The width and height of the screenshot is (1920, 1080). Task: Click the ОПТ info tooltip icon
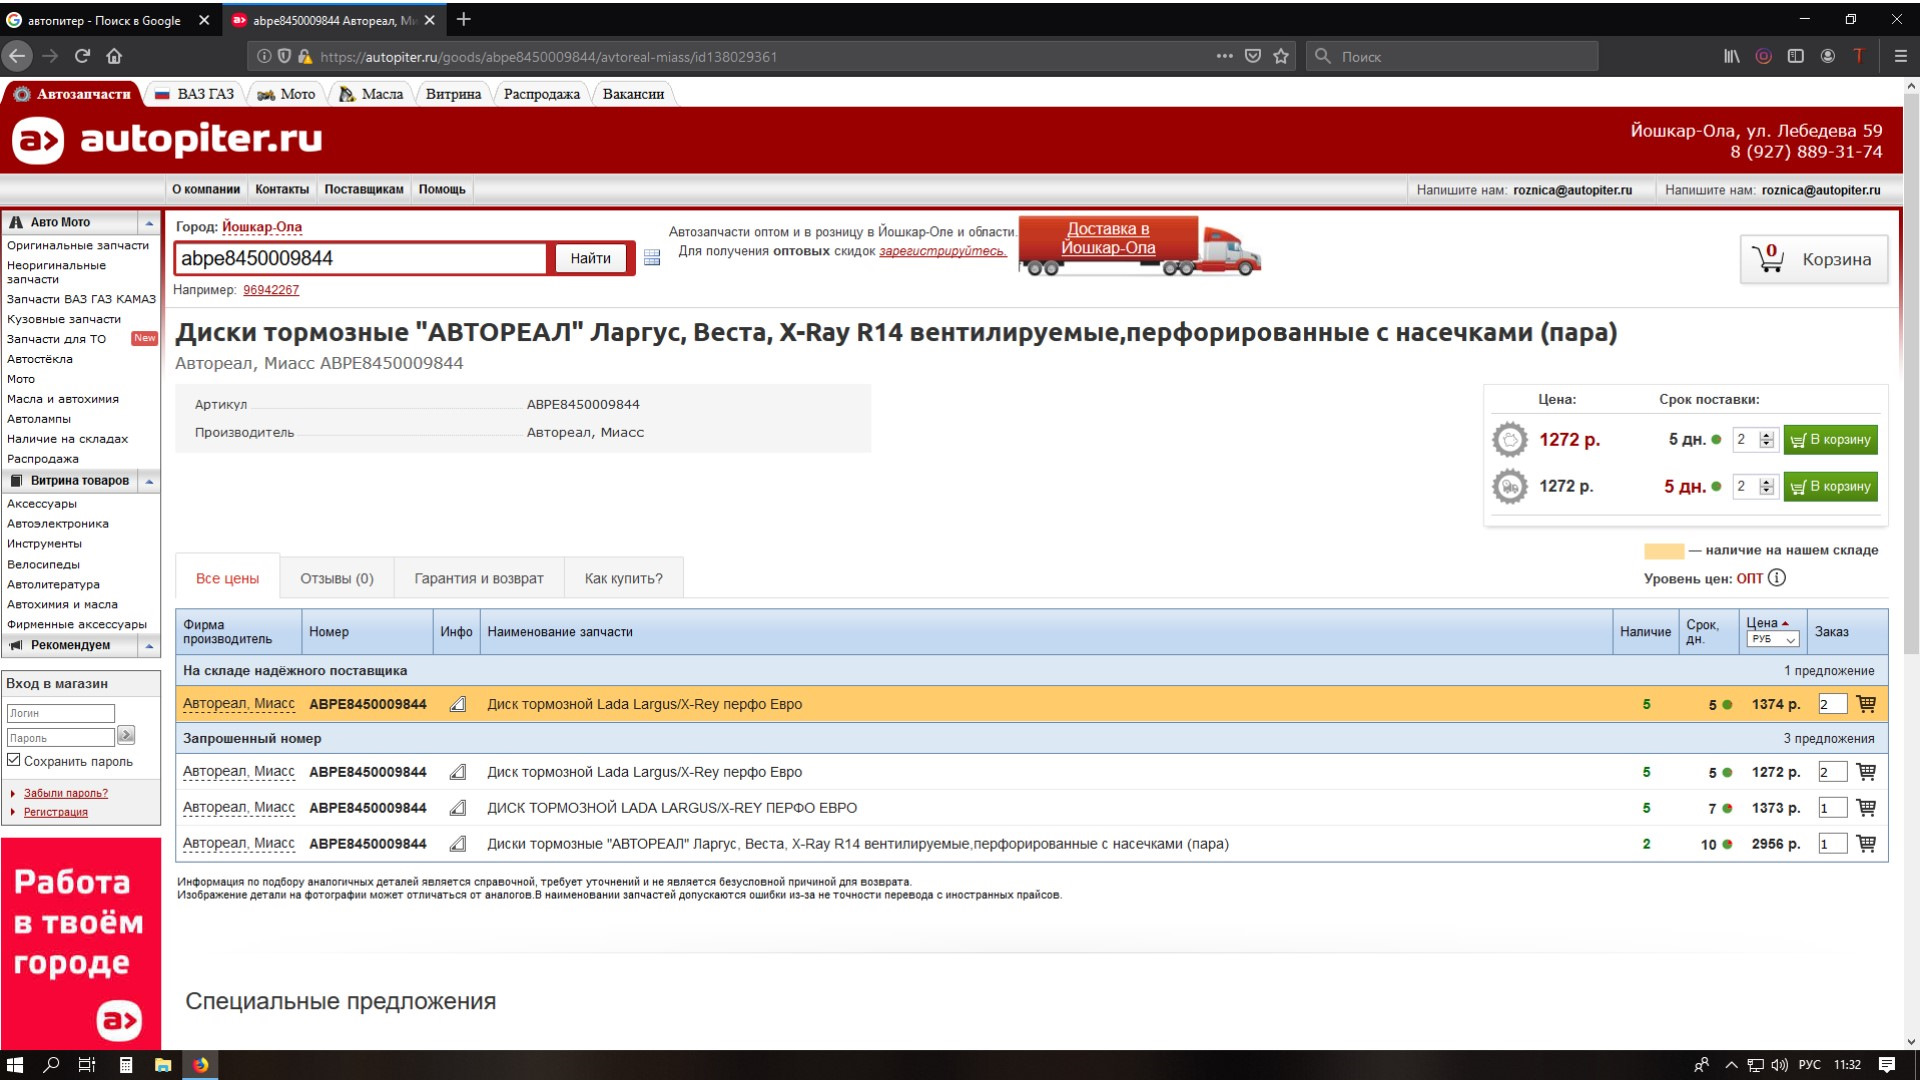1779,578
